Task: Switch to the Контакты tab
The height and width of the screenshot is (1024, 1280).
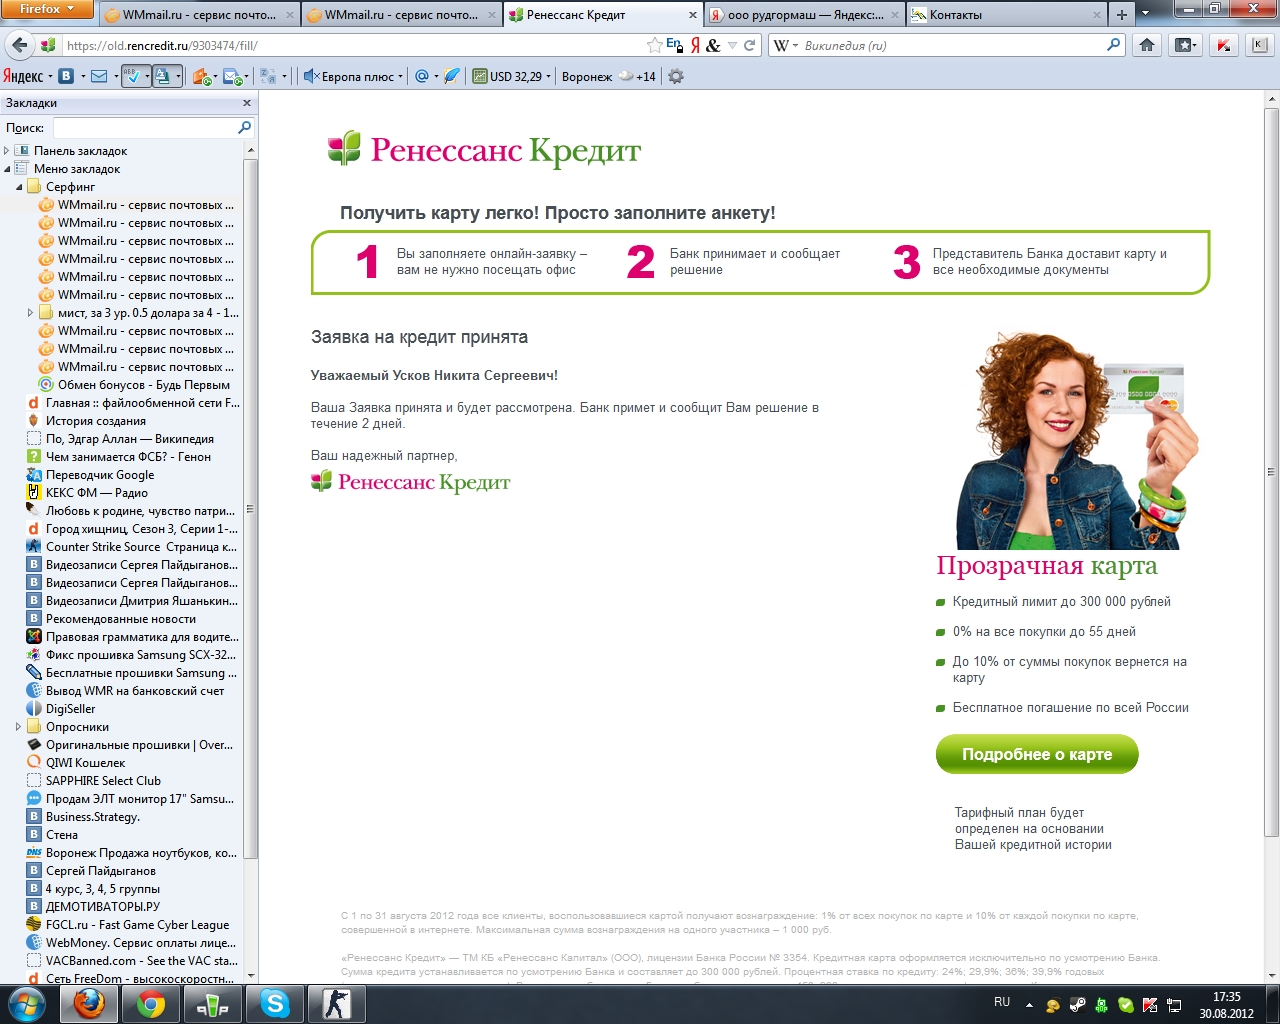Action: (1006, 15)
